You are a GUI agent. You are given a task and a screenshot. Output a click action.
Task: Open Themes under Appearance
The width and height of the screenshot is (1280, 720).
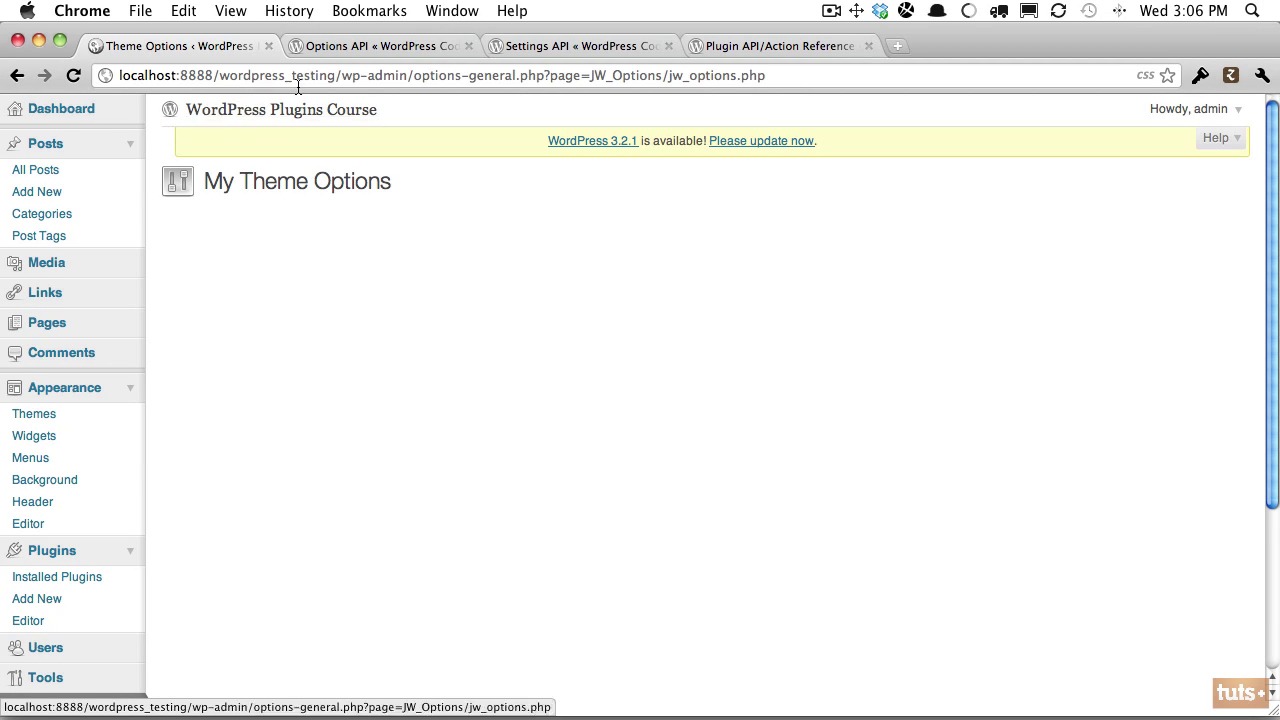point(34,414)
